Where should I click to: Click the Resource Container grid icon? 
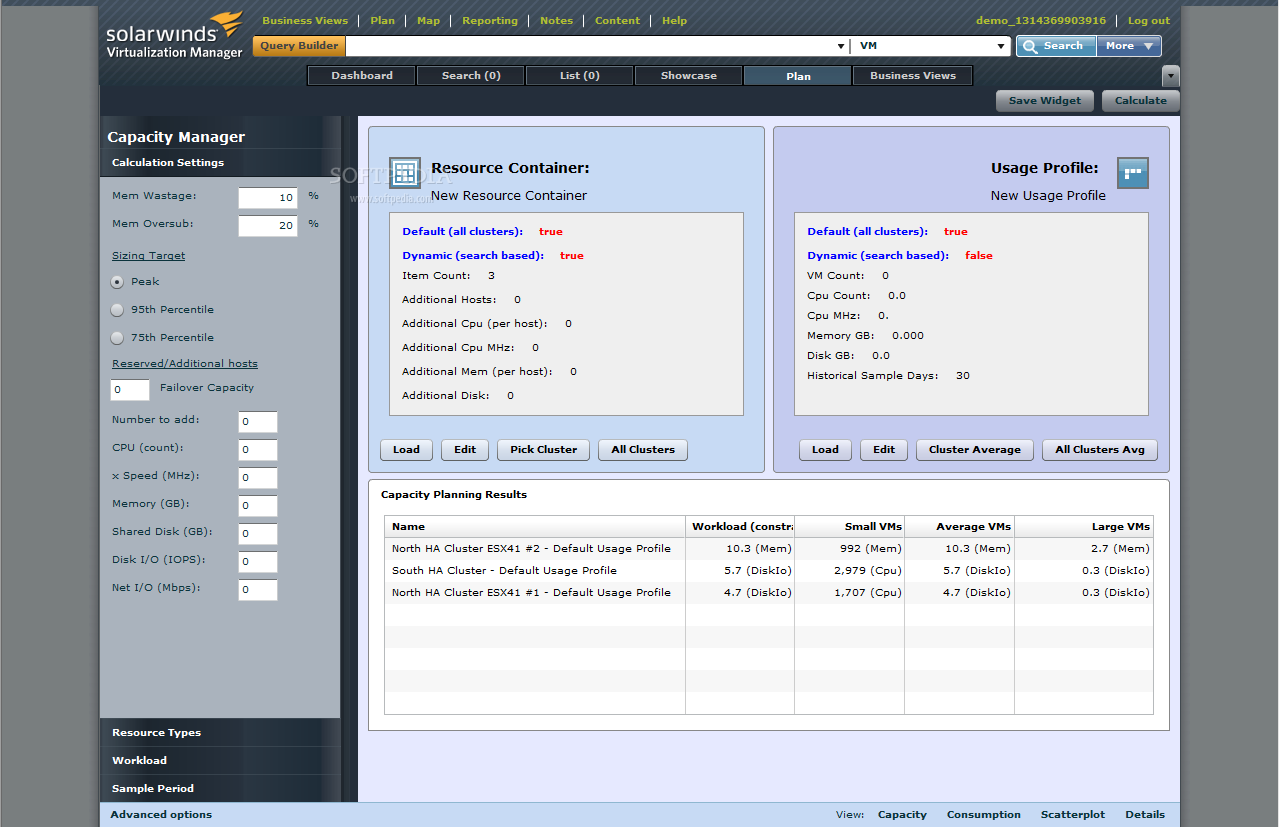404,173
